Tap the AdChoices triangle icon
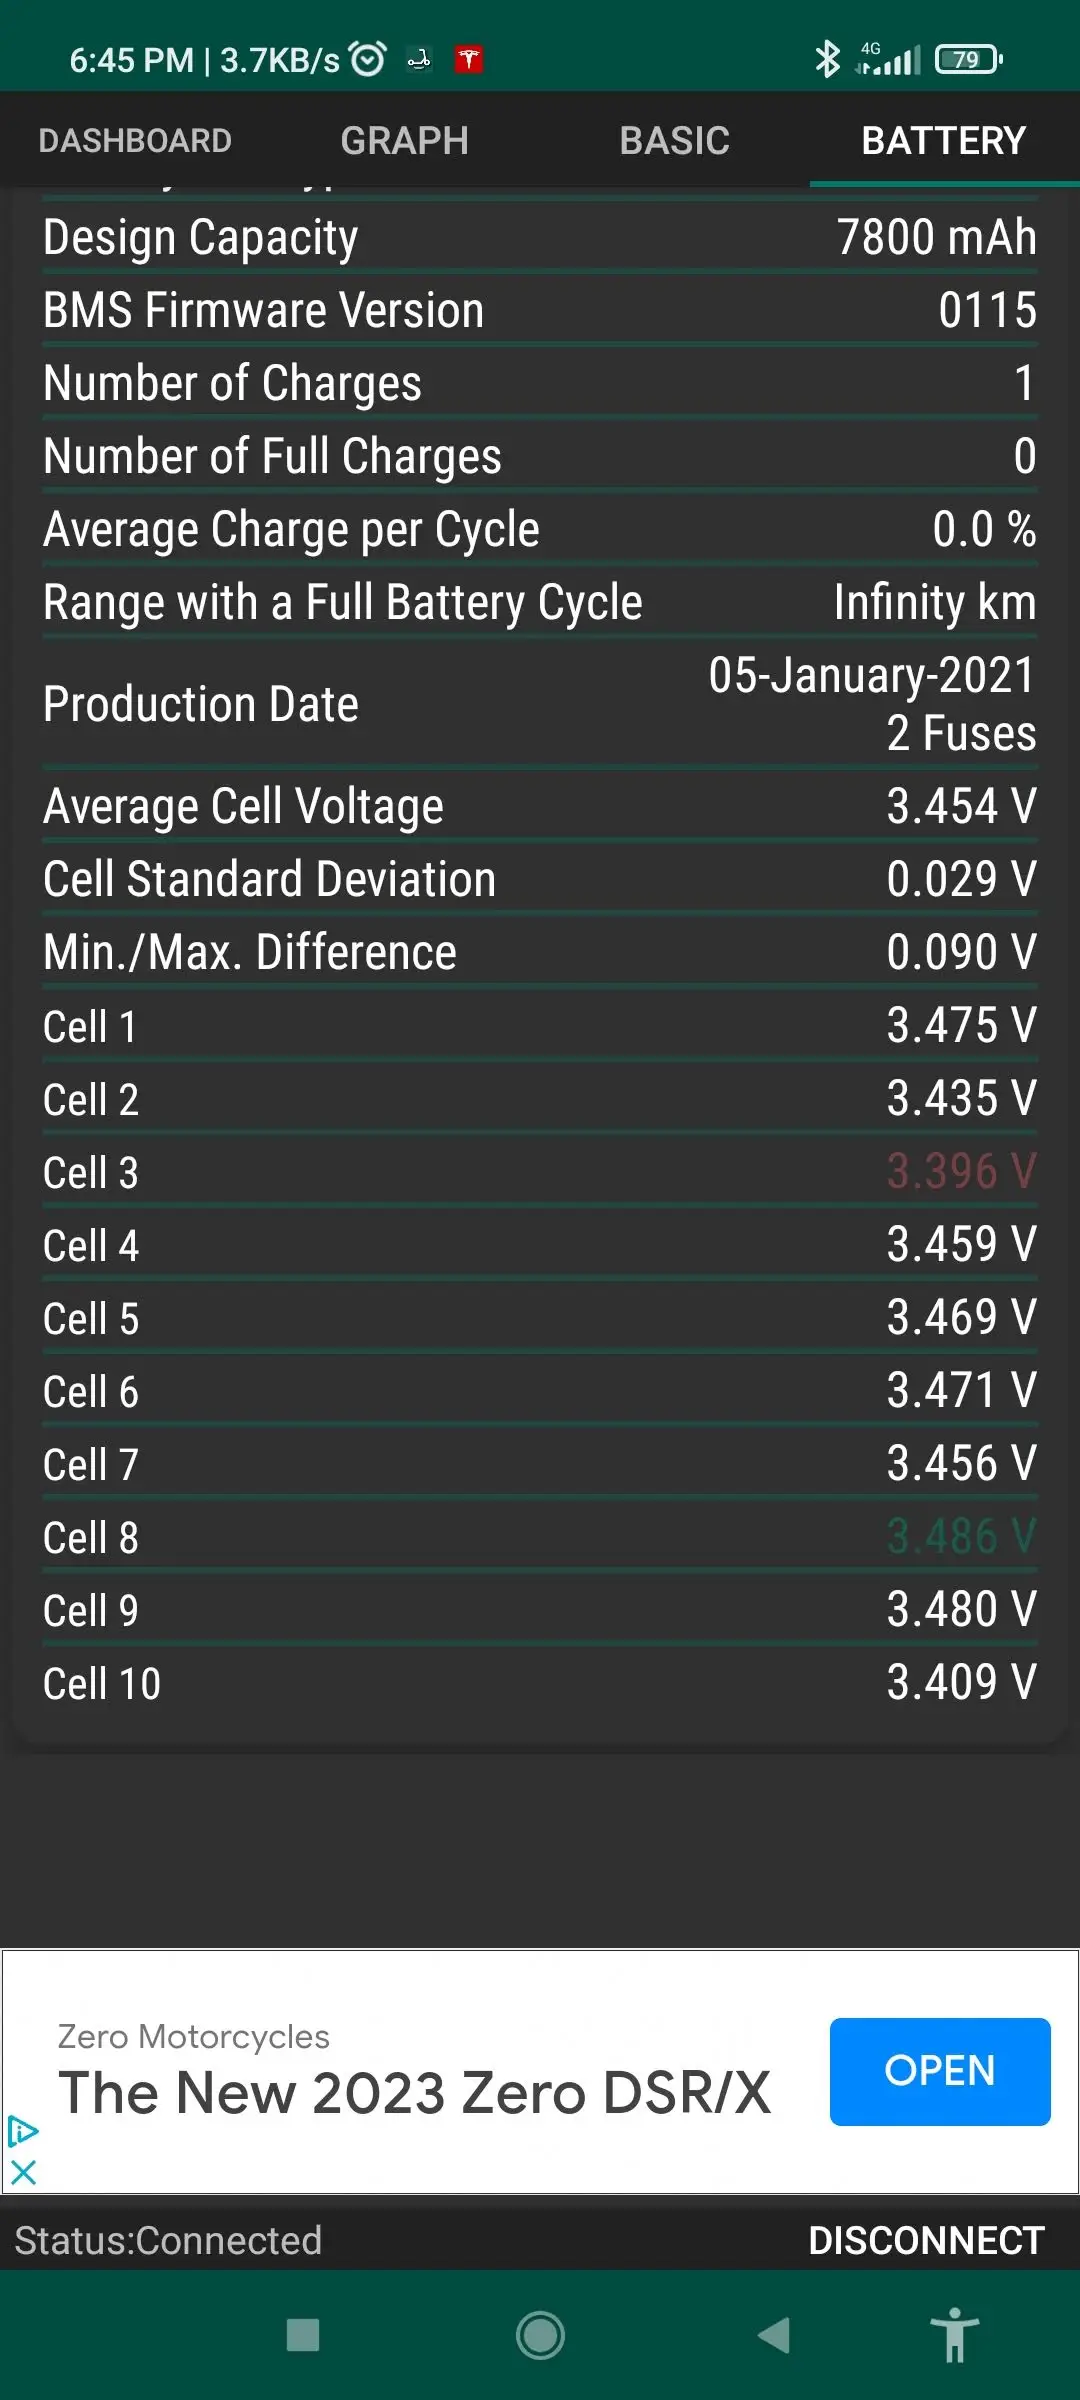Viewport: 1080px width, 2400px height. 22,2132
